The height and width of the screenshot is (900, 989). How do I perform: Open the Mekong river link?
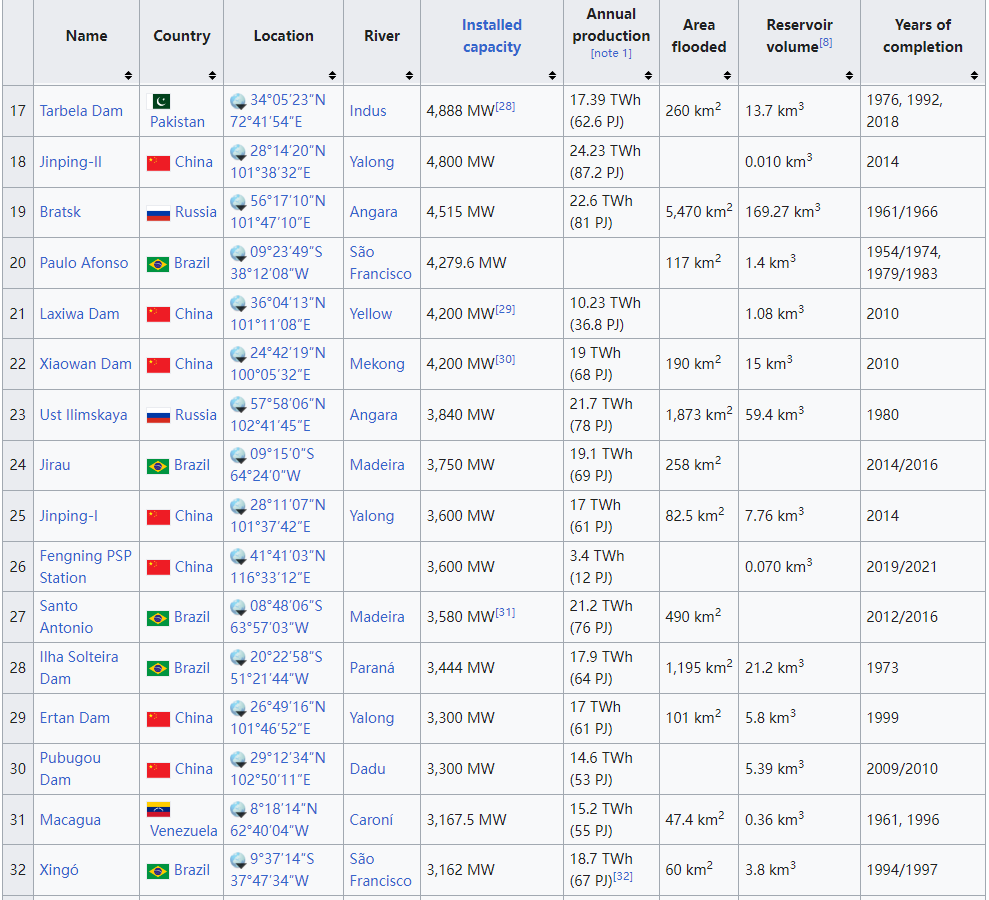377,364
